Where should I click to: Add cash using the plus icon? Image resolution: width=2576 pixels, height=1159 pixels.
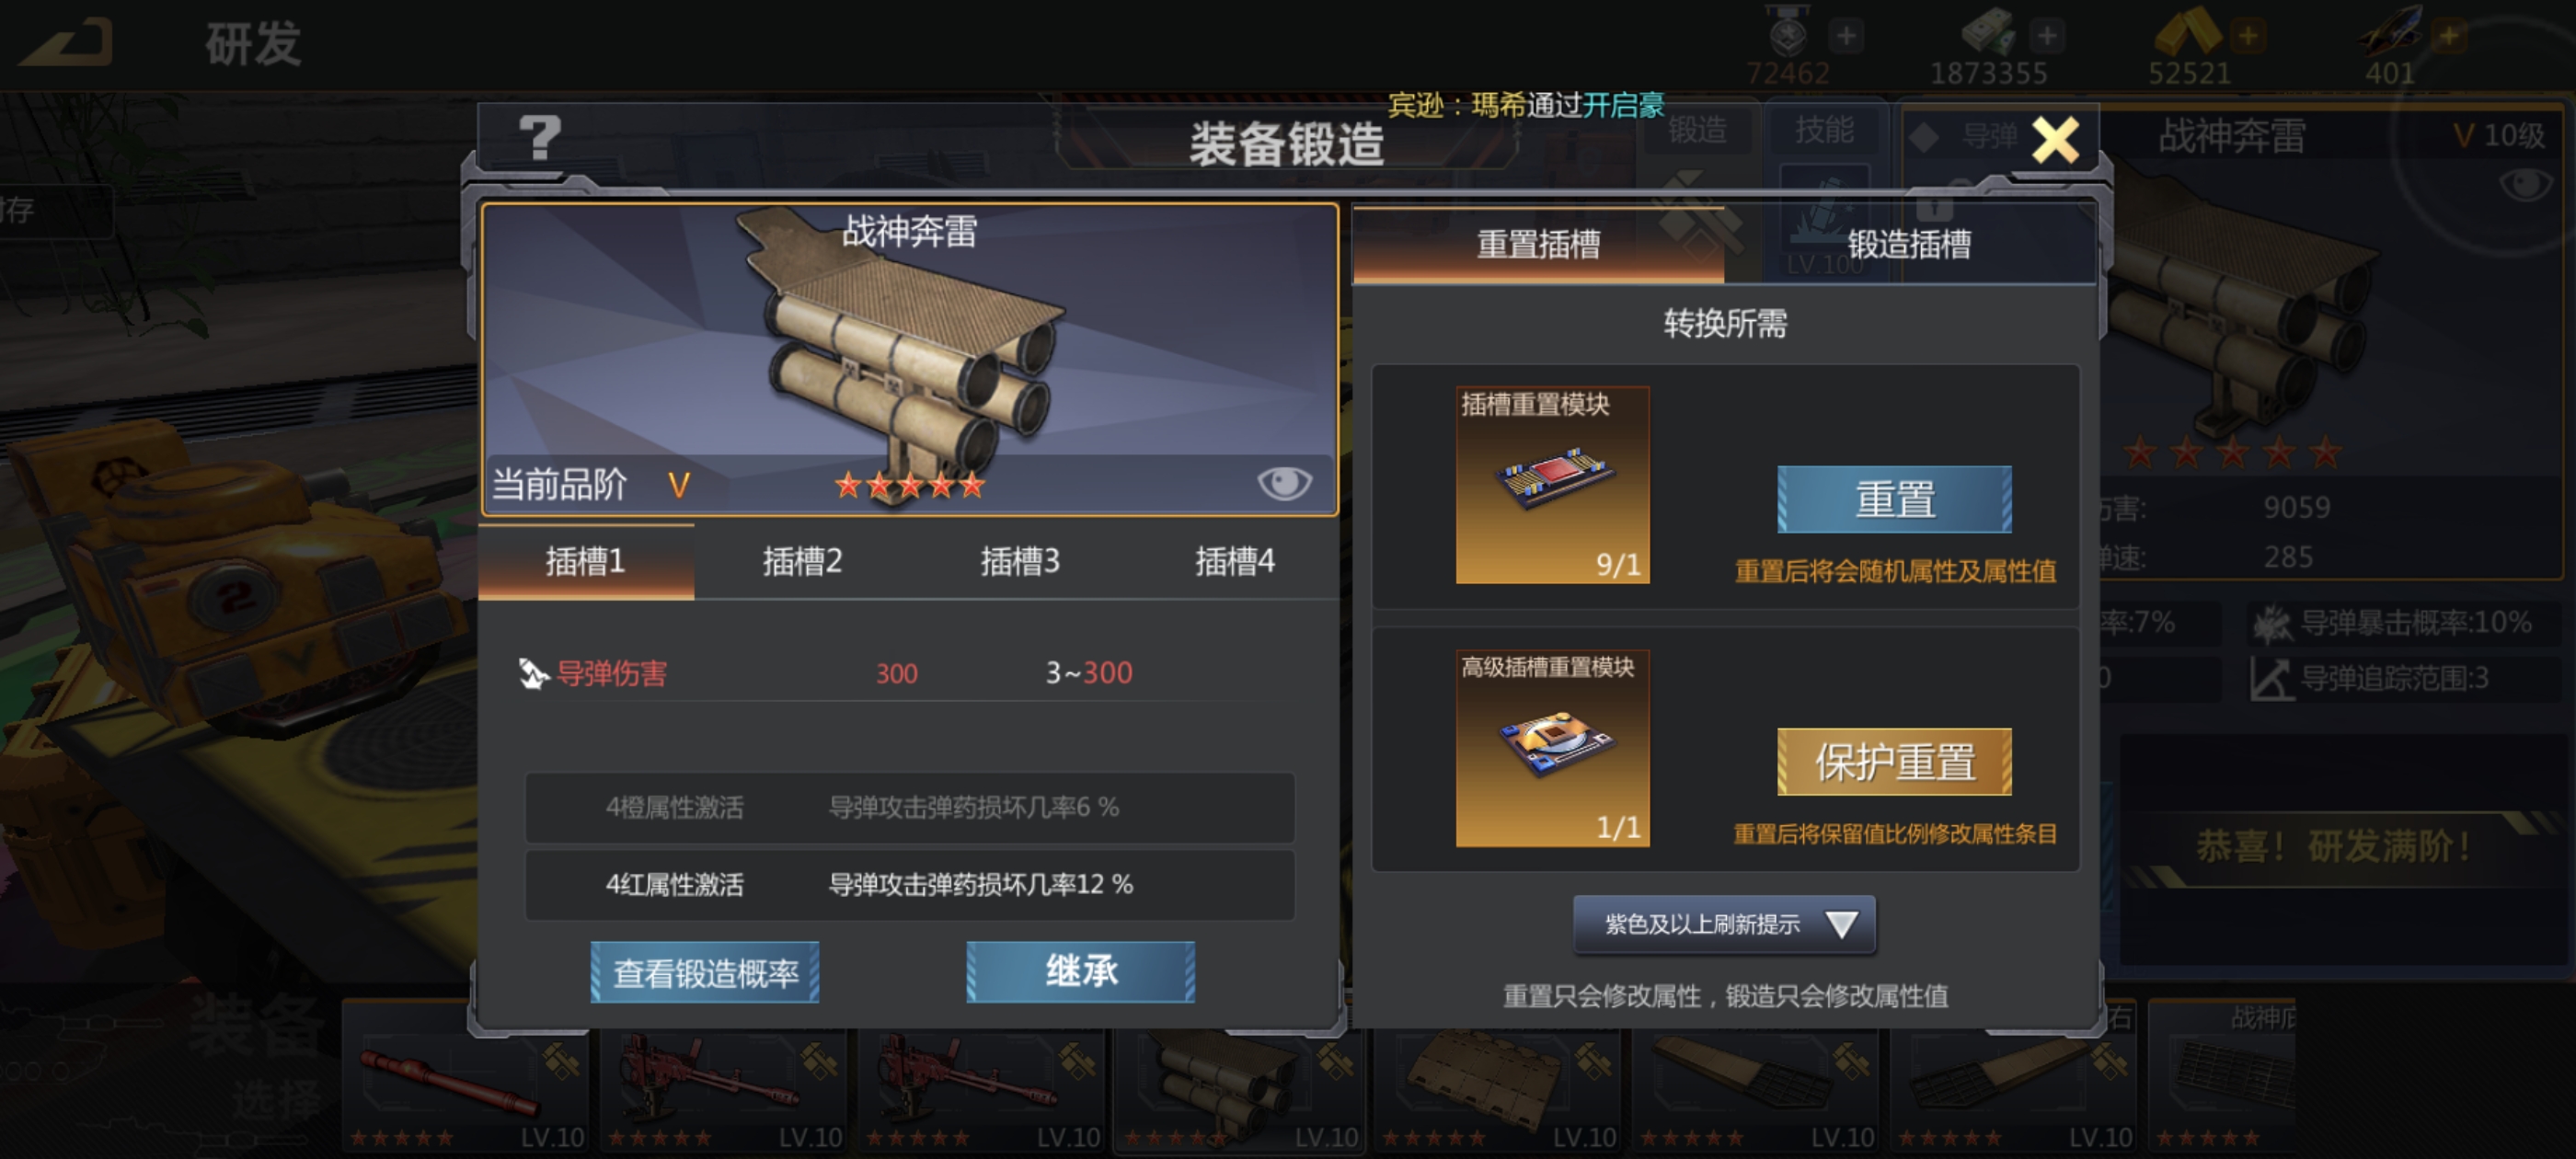(2047, 36)
